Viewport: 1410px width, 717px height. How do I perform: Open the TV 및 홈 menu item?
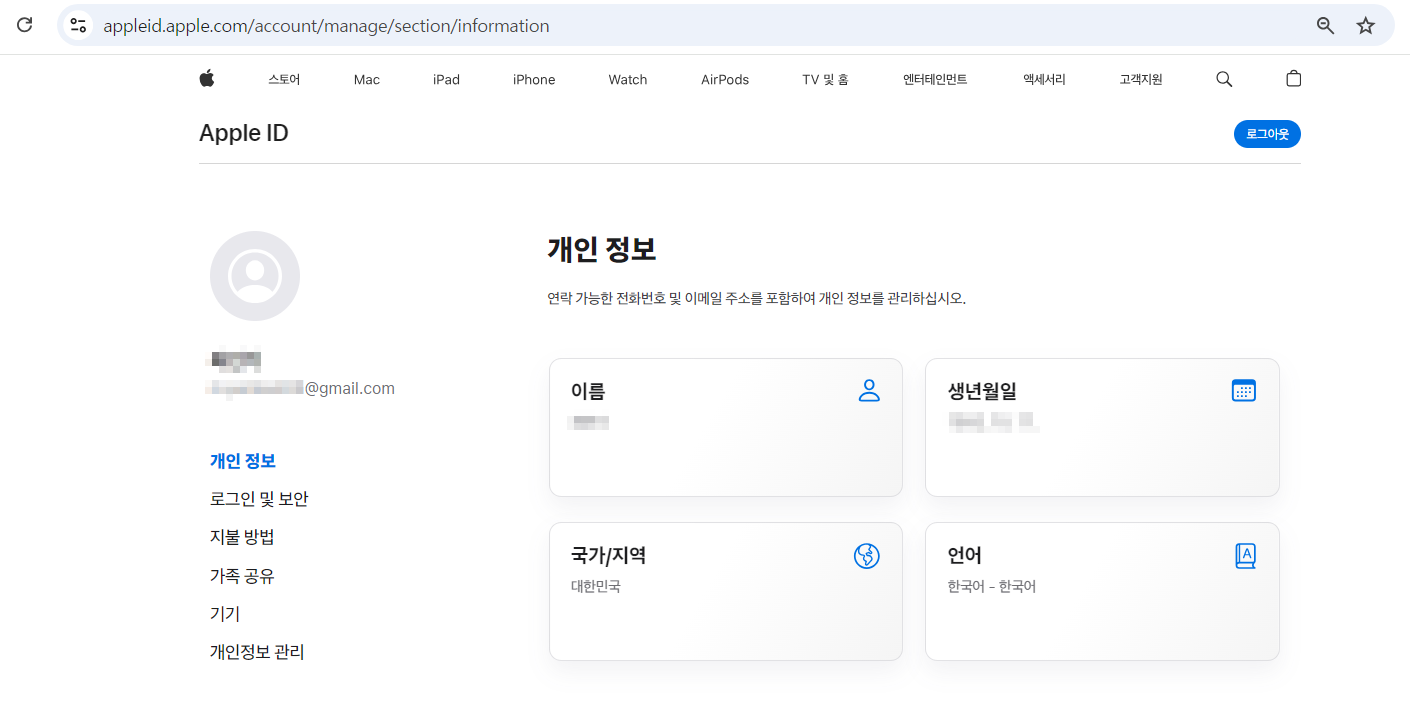click(825, 79)
